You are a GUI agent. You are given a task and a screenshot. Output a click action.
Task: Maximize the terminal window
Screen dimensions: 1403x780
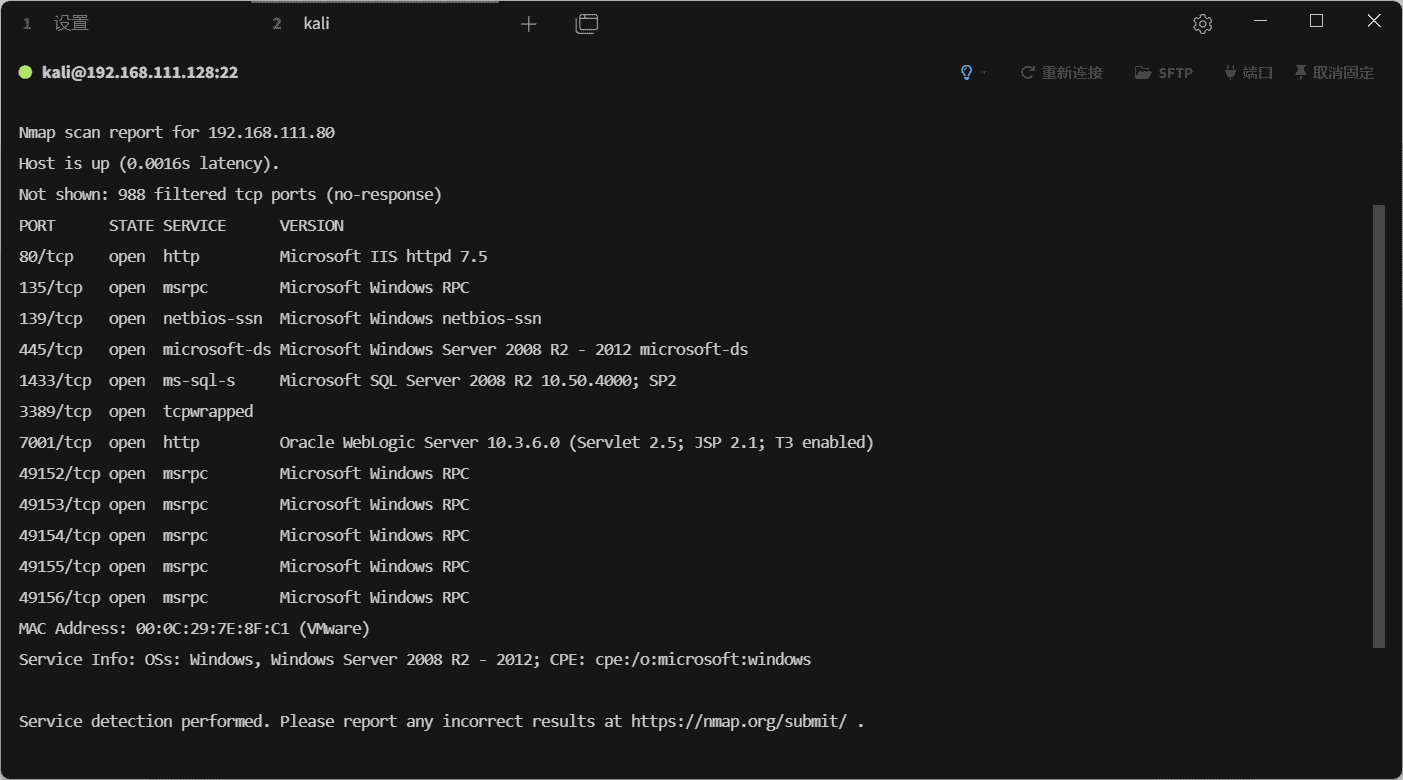(x=1317, y=21)
